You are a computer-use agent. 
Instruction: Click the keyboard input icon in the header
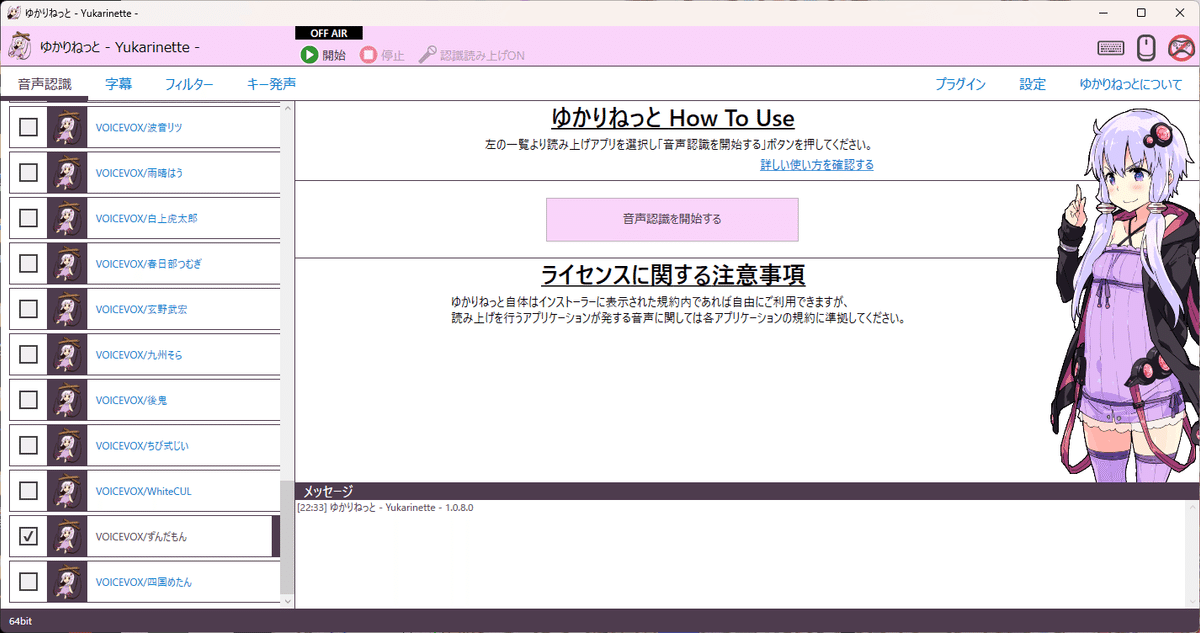click(x=1110, y=47)
